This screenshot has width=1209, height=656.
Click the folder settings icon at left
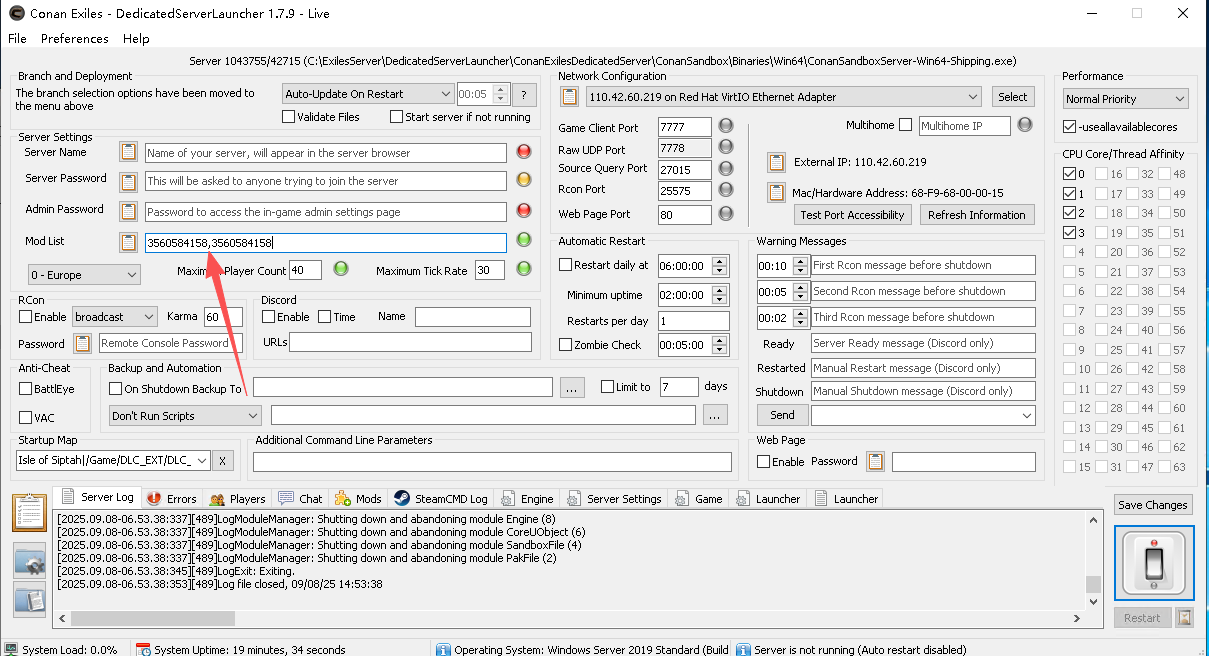29,562
